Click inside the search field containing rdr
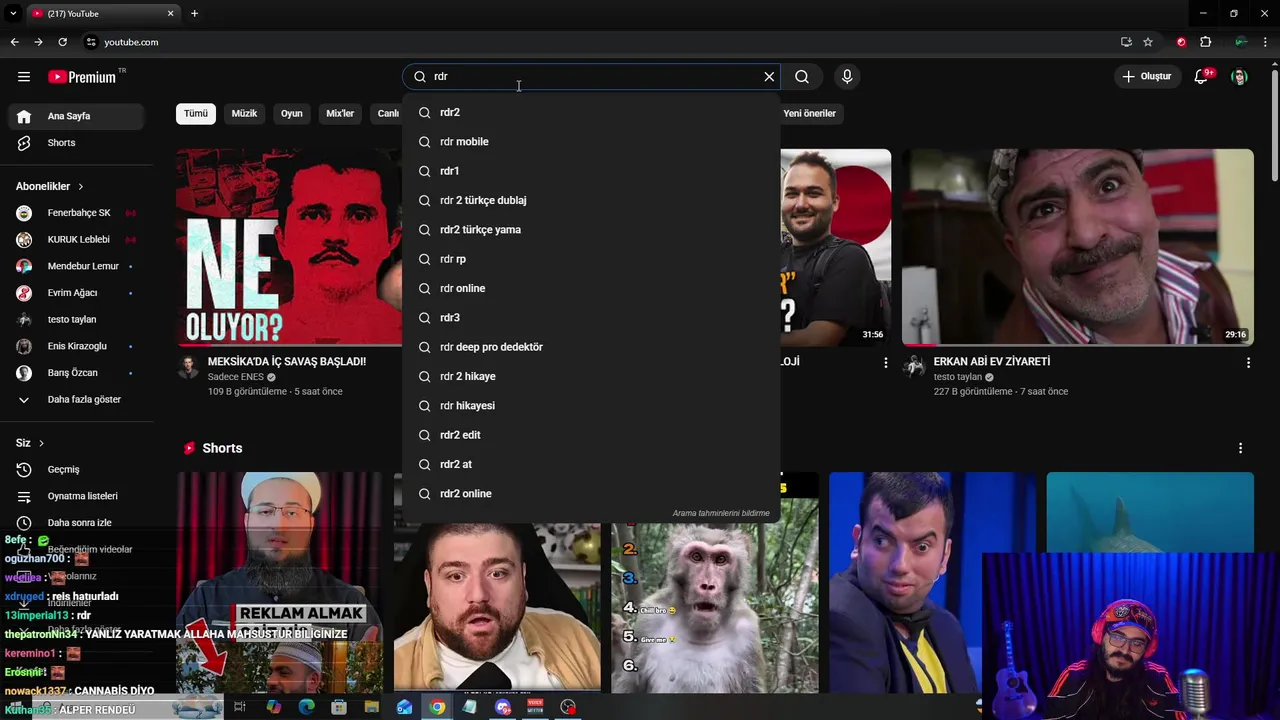1280x720 pixels. tap(590, 77)
